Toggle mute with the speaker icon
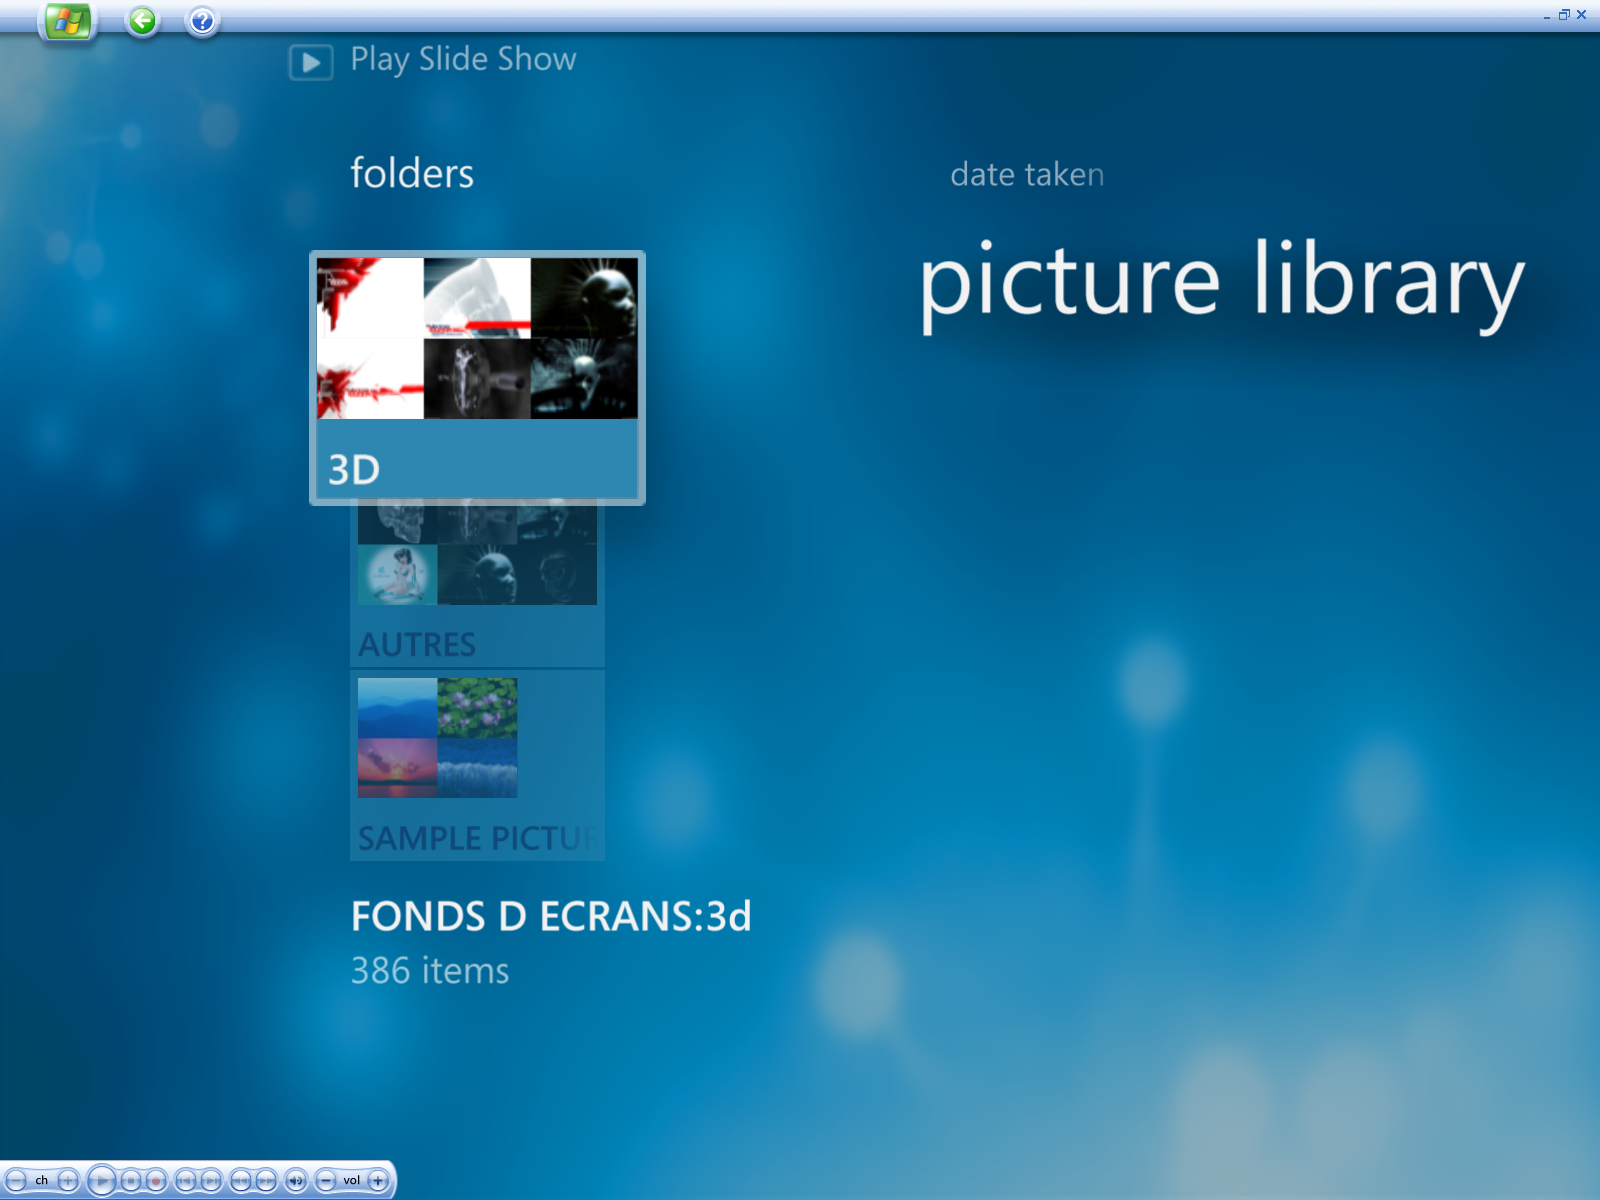1600x1200 pixels. click(296, 1181)
